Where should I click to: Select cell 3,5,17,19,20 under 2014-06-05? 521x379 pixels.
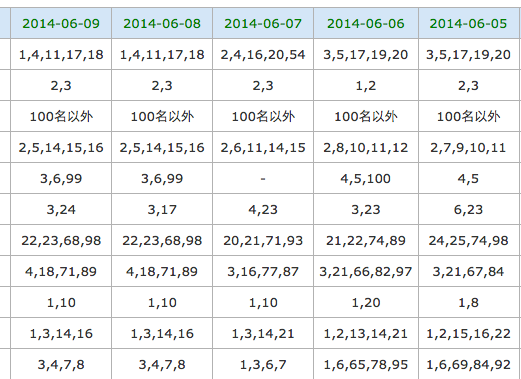point(468,54)
